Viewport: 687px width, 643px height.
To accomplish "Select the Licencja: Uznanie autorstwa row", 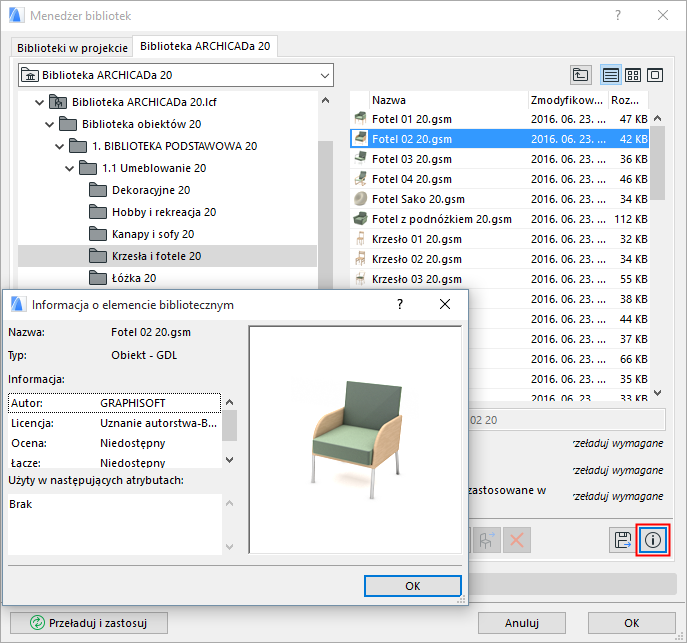I will tap(114, 423).
